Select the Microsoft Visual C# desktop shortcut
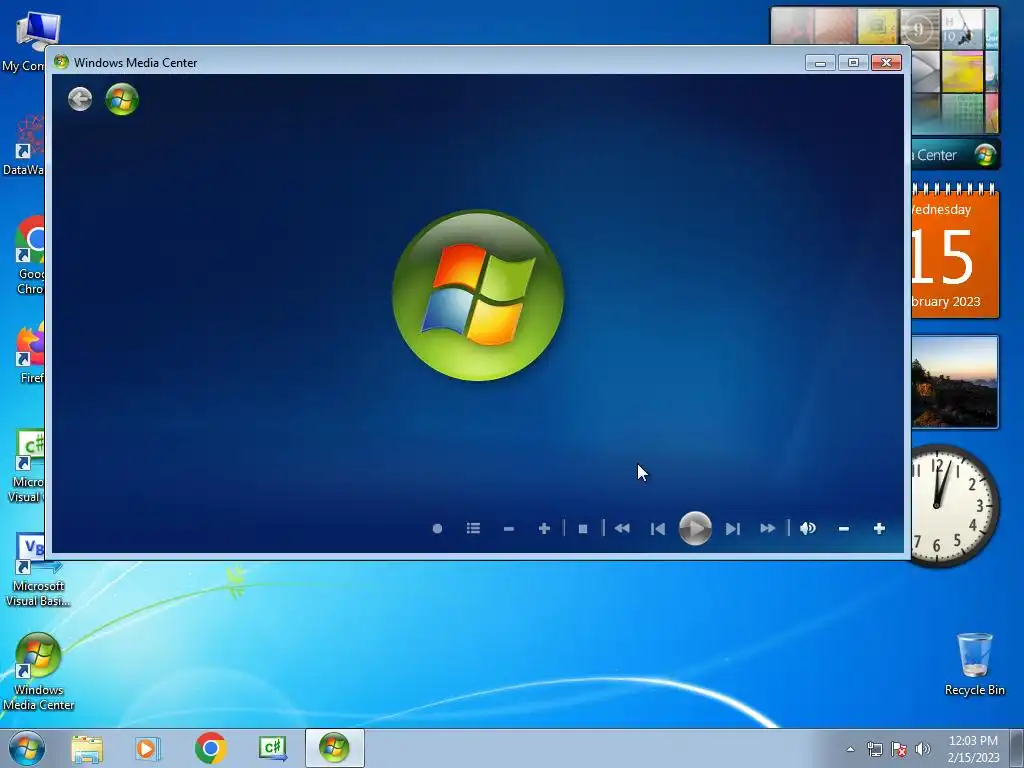Screen dimensions: 1024x768 coord(27,466)
